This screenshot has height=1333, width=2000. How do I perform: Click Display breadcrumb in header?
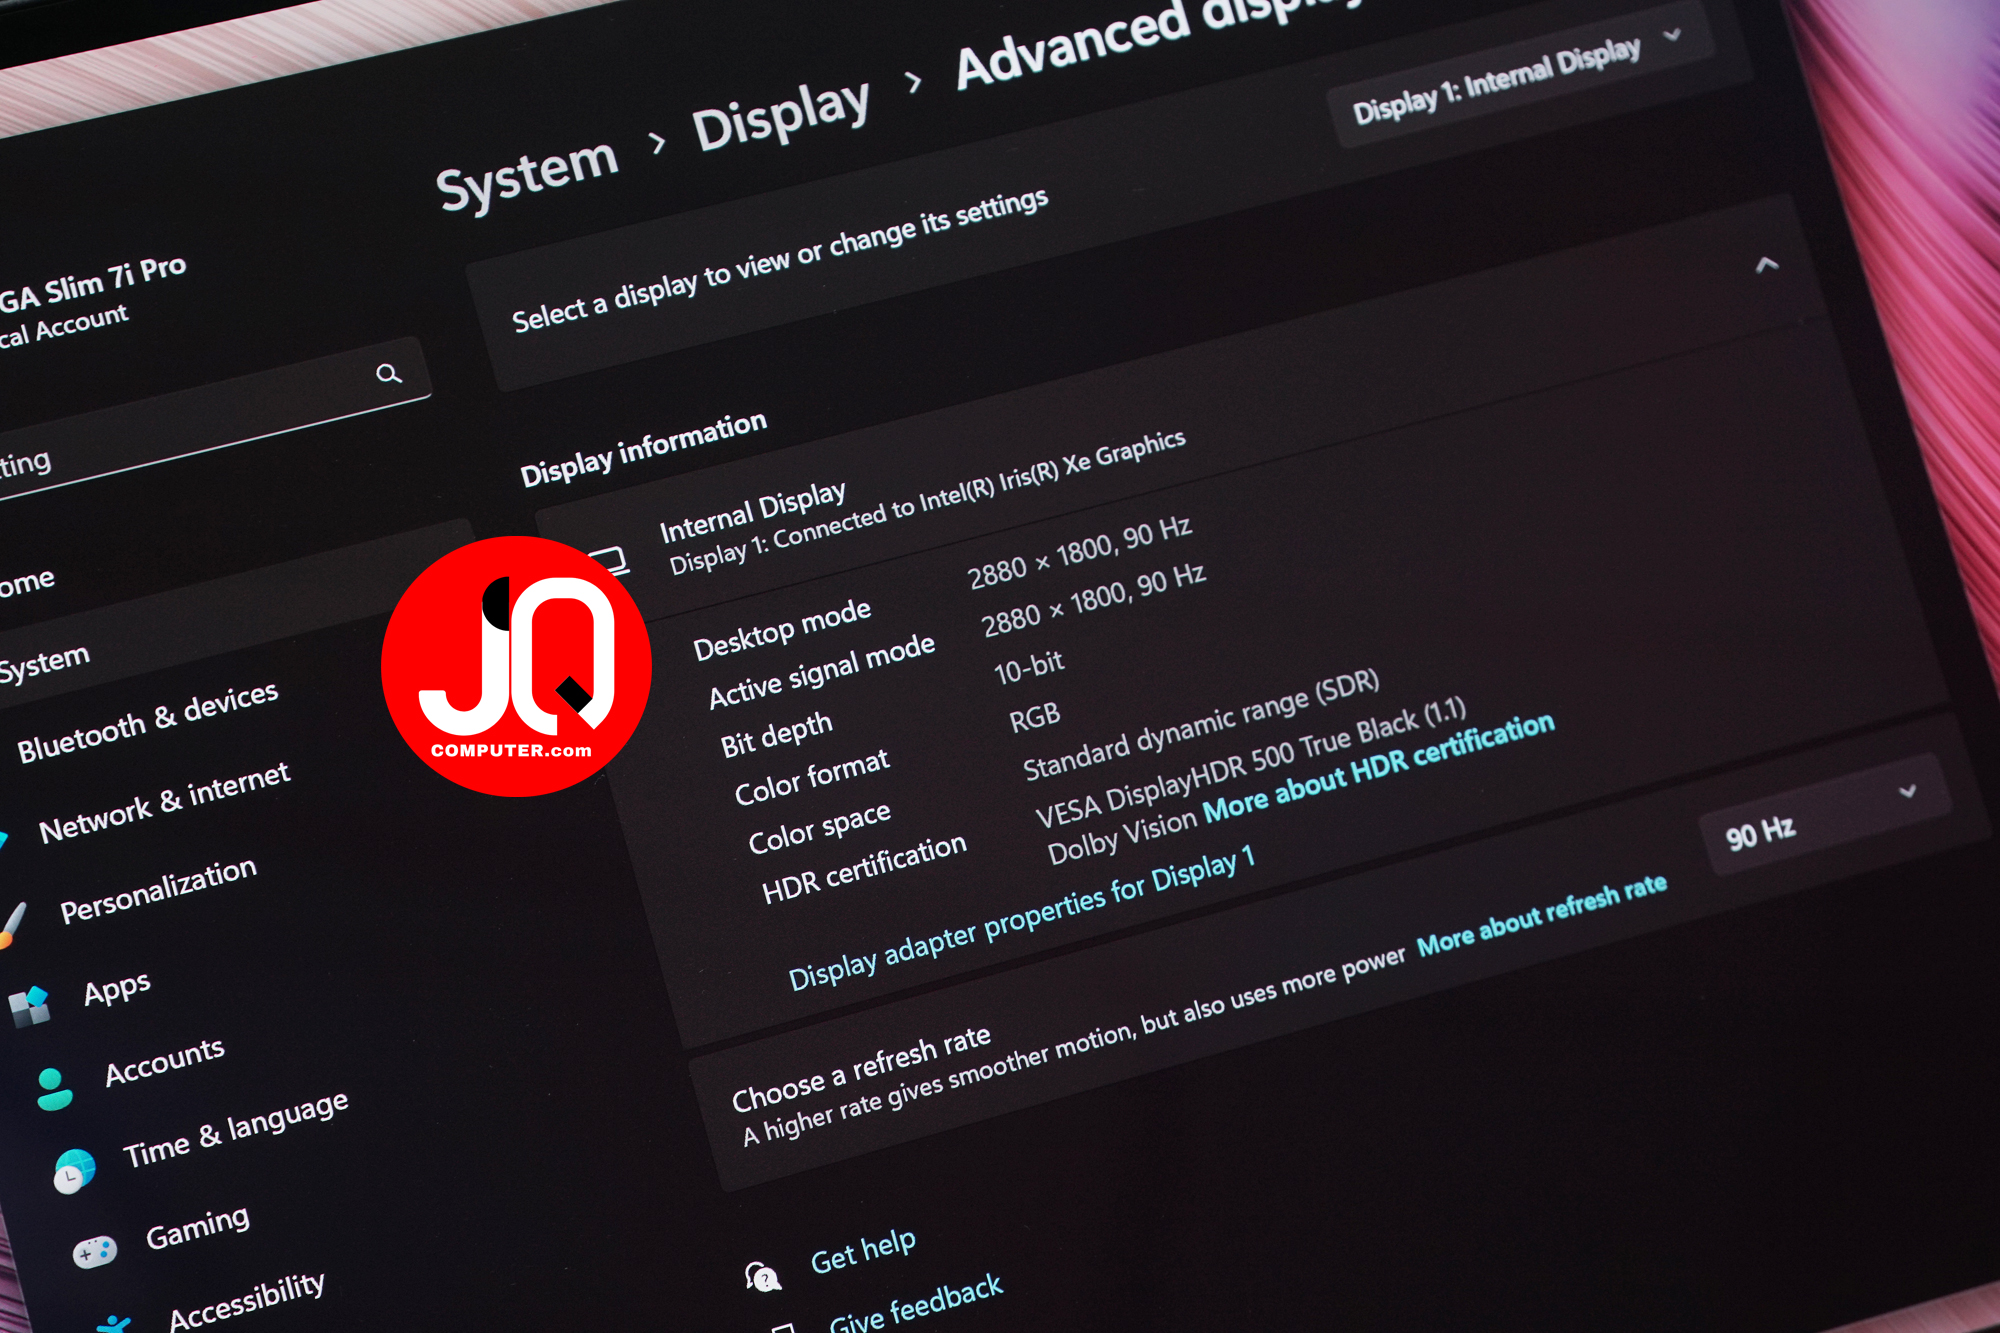[781, 113]
